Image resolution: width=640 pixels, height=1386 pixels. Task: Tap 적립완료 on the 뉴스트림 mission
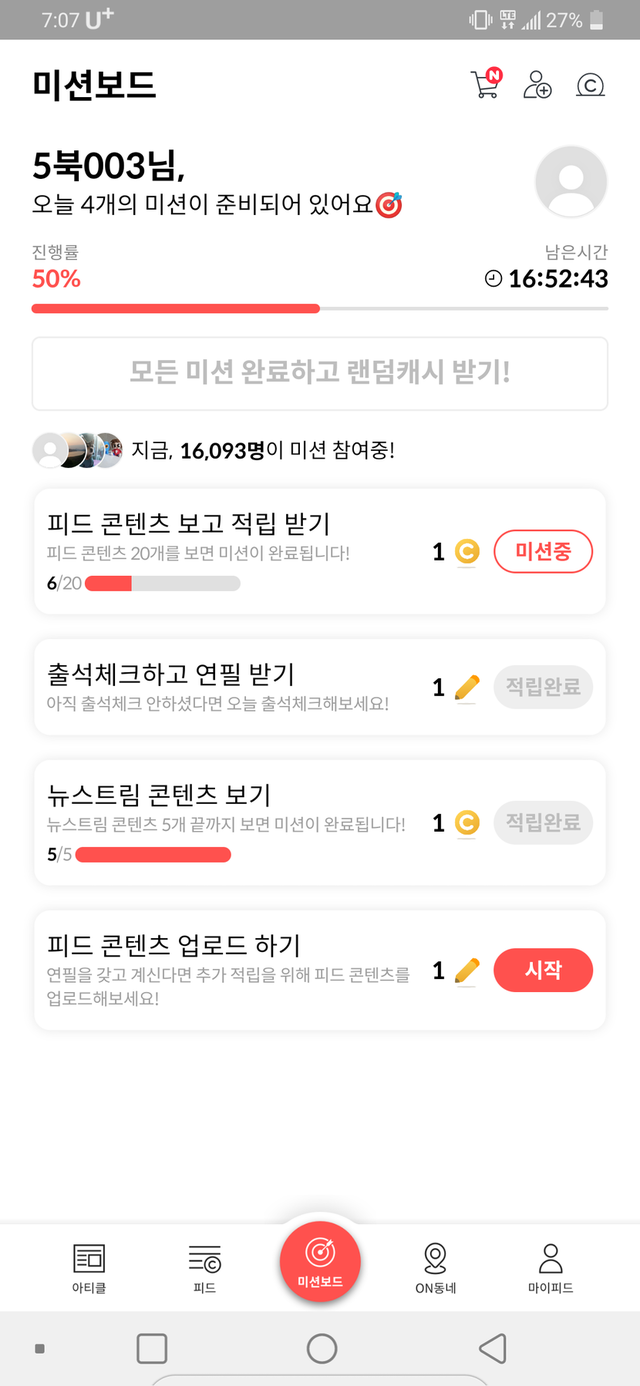click(x=543, y=822)
